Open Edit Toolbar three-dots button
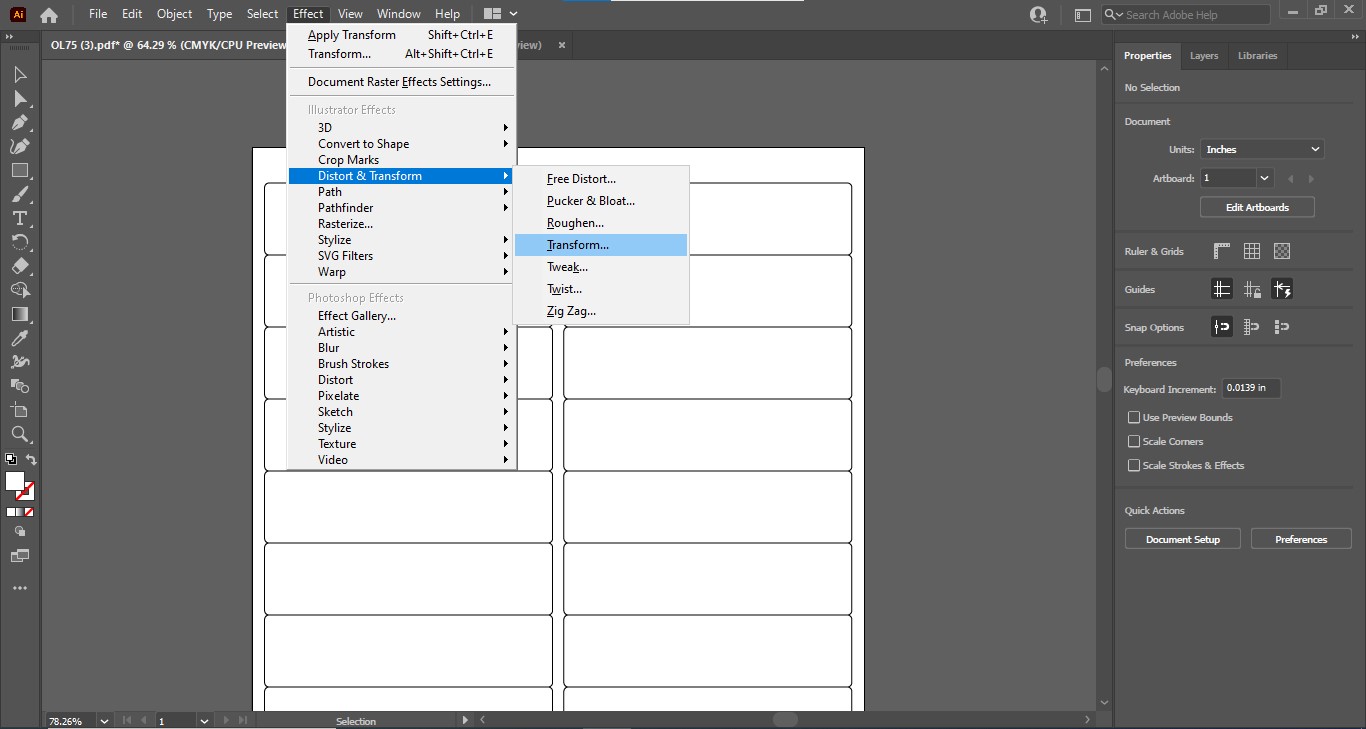The height and width of the screenshot is (729, 1366). click(x=20, y=588)
